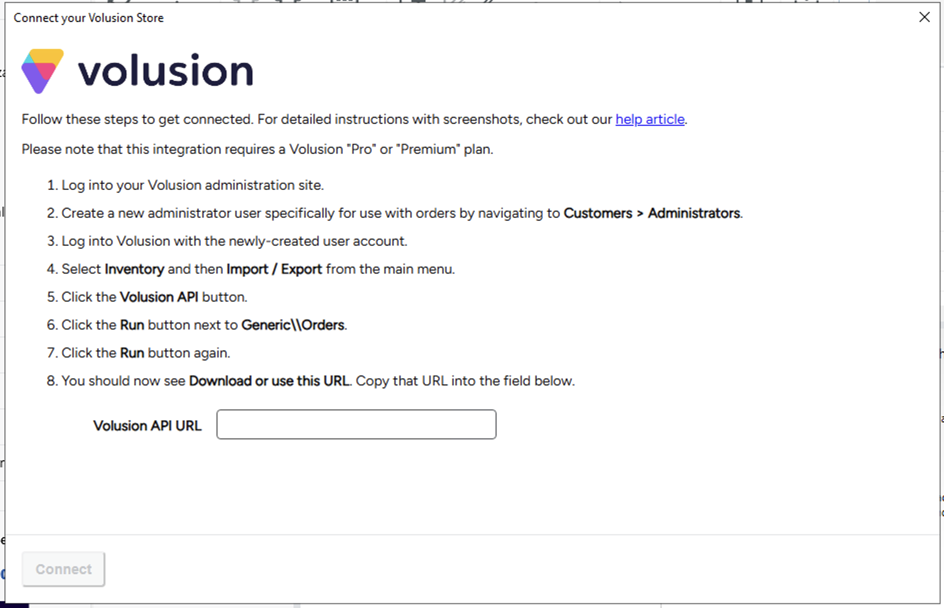Screen dimensions: 944x608
Task: Click the Connect button
Action: point(63,569)
